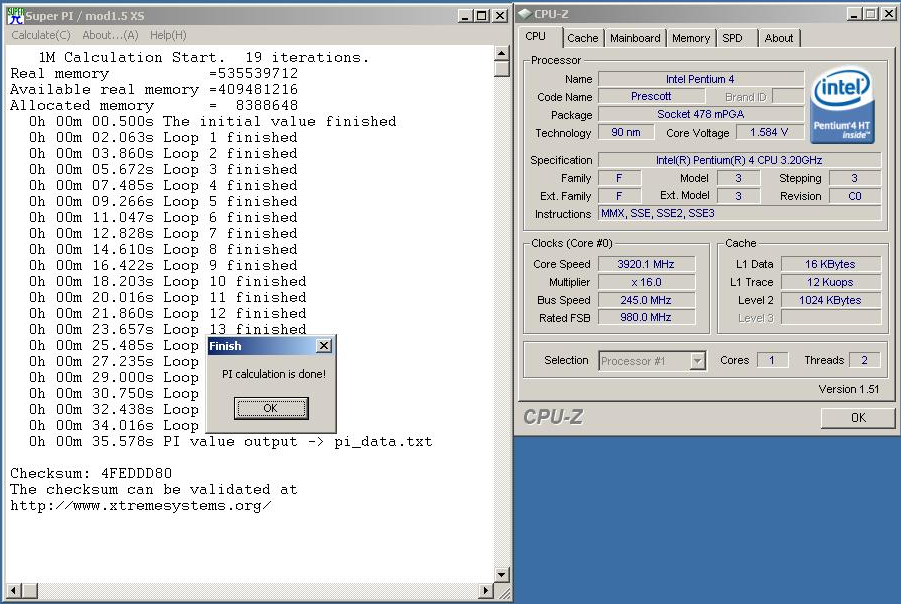Click the Family value 'F'
Screen dimensions: 901x604
(x=619, y=178)
